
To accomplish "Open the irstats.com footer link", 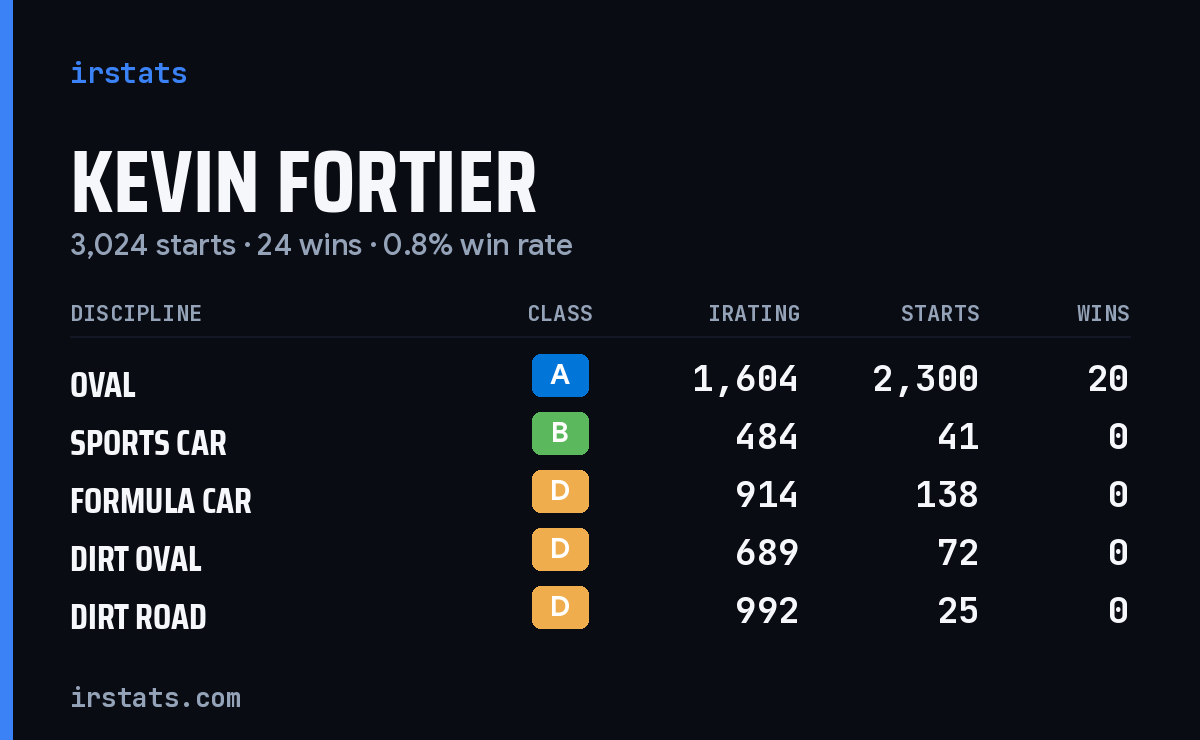I will (155, 697).
